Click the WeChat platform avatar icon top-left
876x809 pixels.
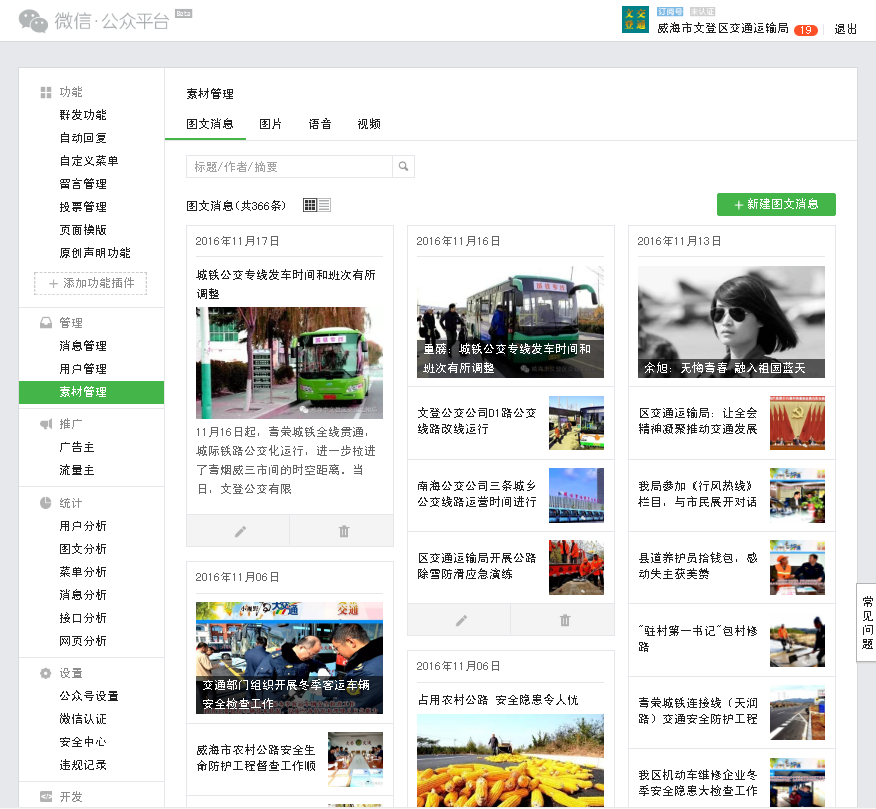tap(33, 19)
